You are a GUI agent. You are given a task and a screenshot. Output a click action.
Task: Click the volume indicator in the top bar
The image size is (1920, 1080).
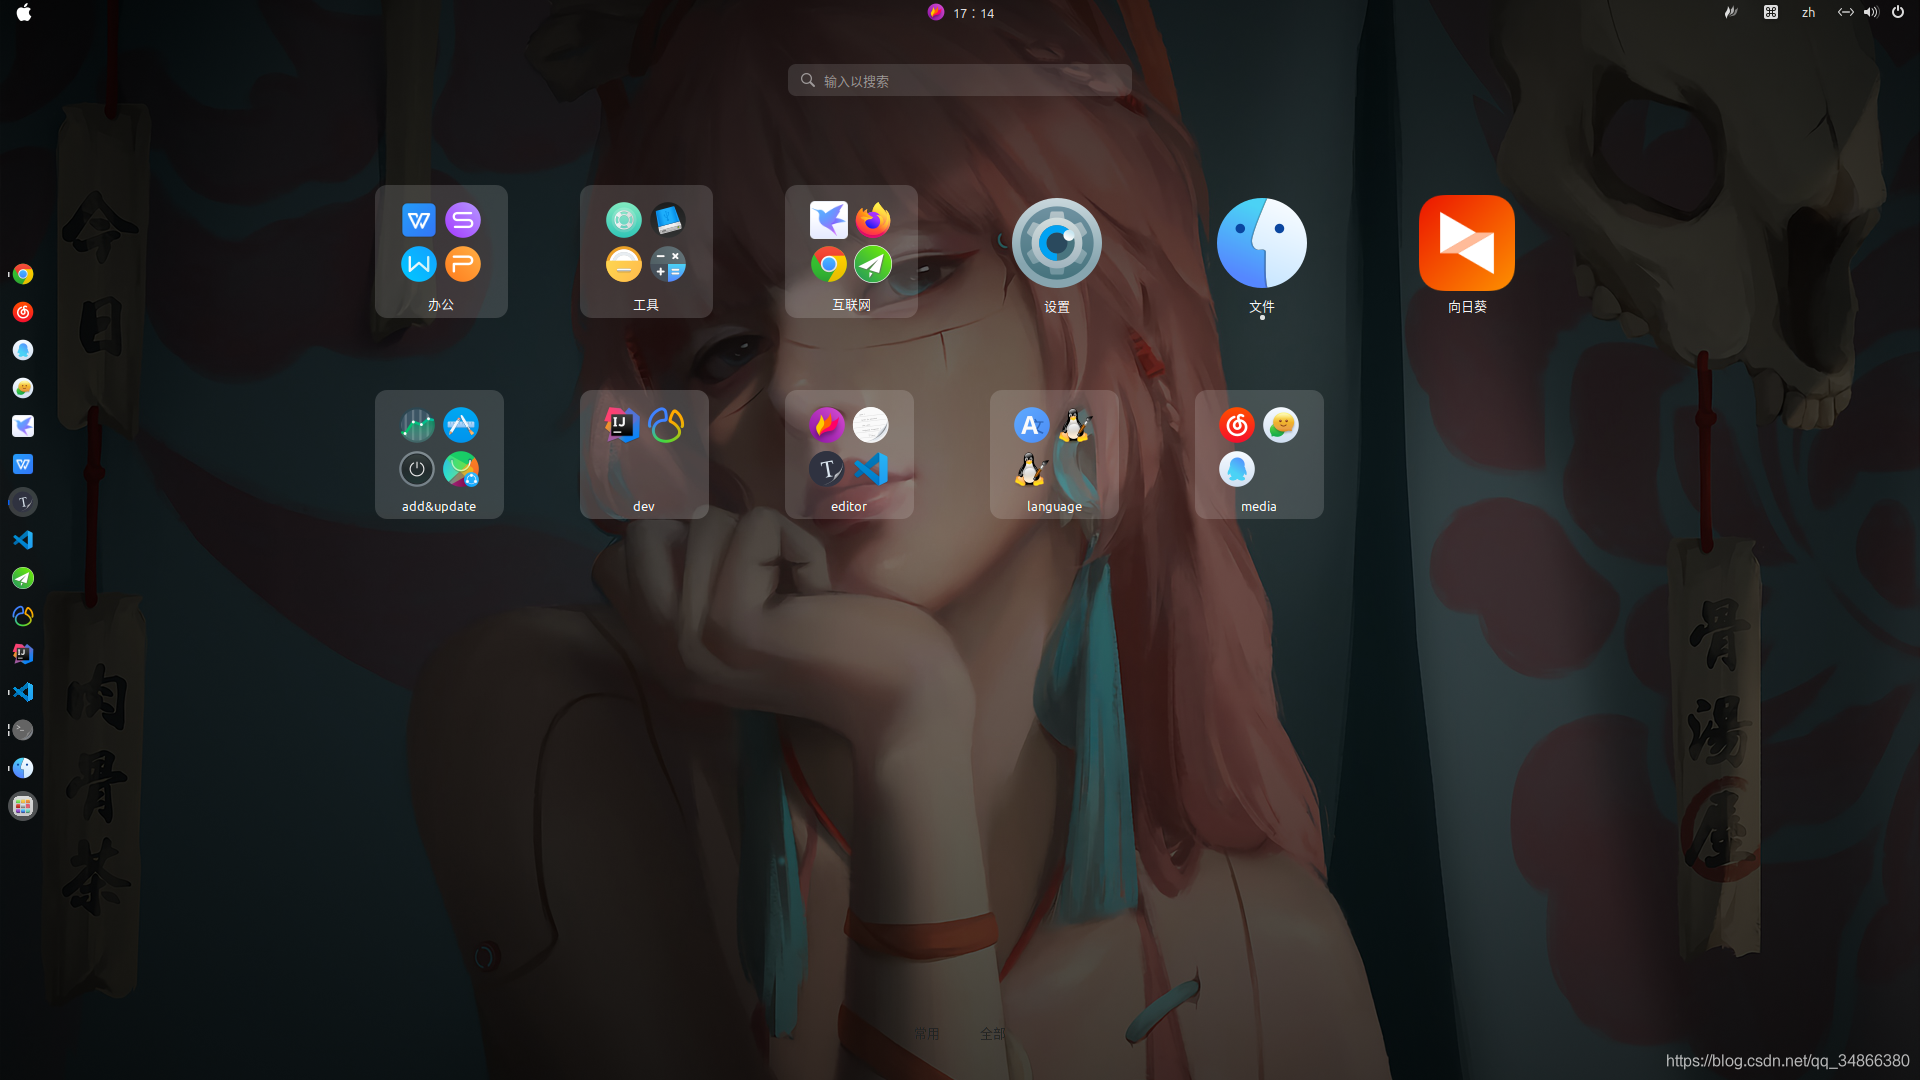[x=1871, y=13]
